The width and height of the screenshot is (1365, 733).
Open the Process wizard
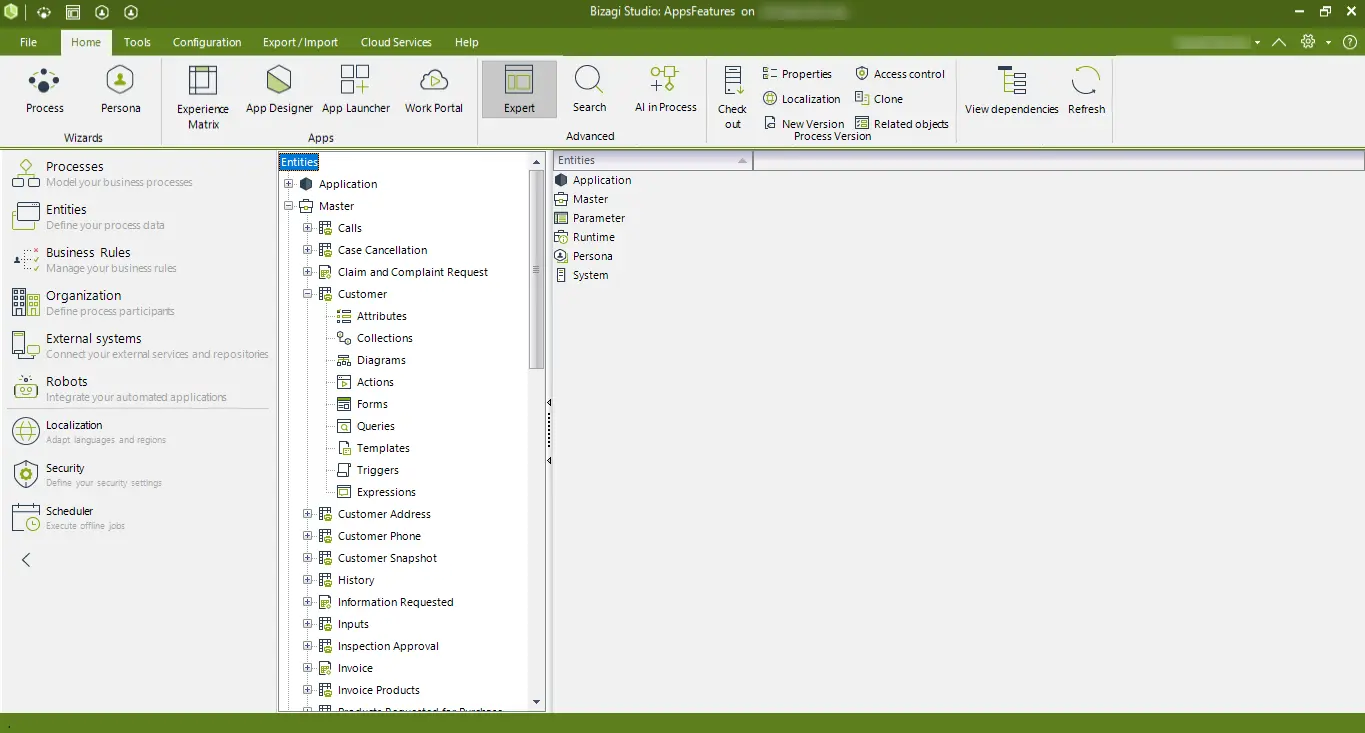coord(45,90)
